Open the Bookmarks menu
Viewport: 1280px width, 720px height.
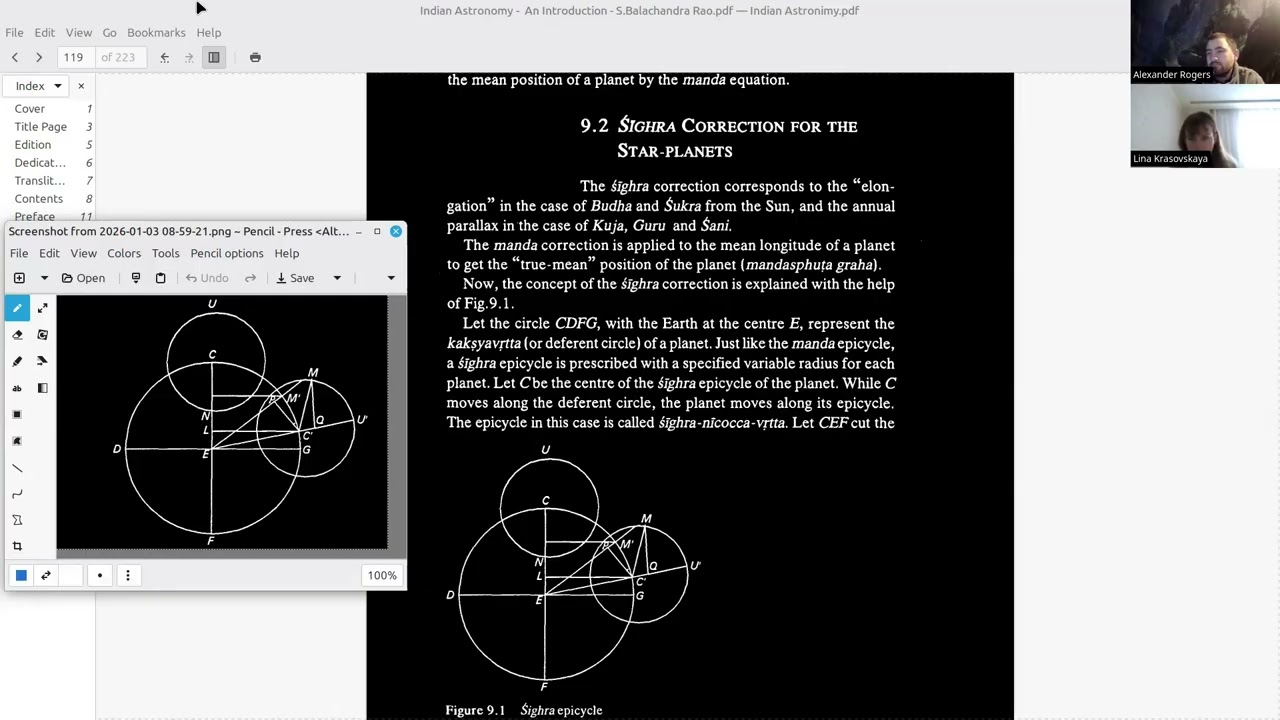156,32
